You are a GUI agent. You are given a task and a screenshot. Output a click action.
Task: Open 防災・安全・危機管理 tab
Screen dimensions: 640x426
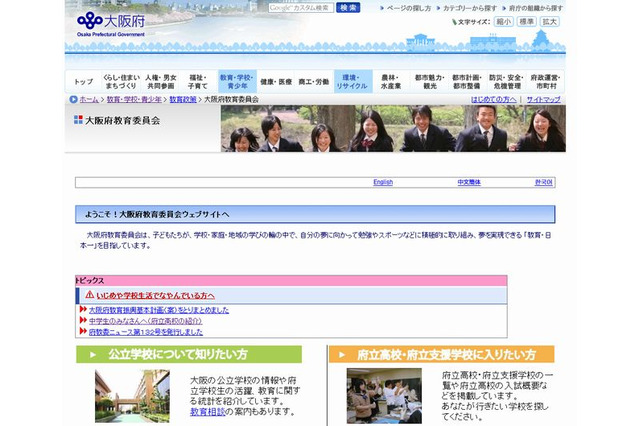coord(507,82)
